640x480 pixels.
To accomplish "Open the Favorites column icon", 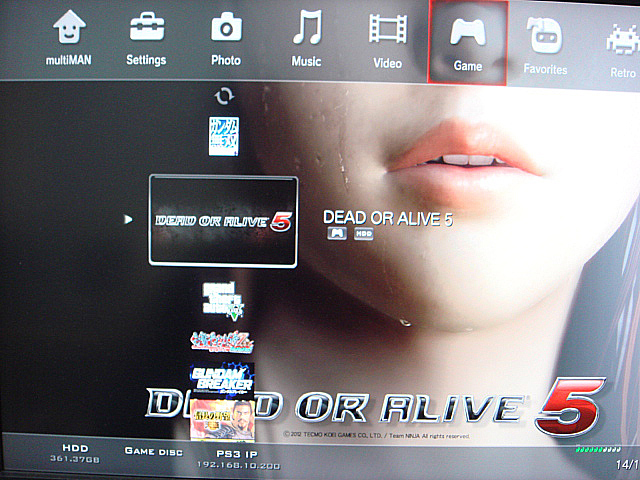I will (544, 36).
